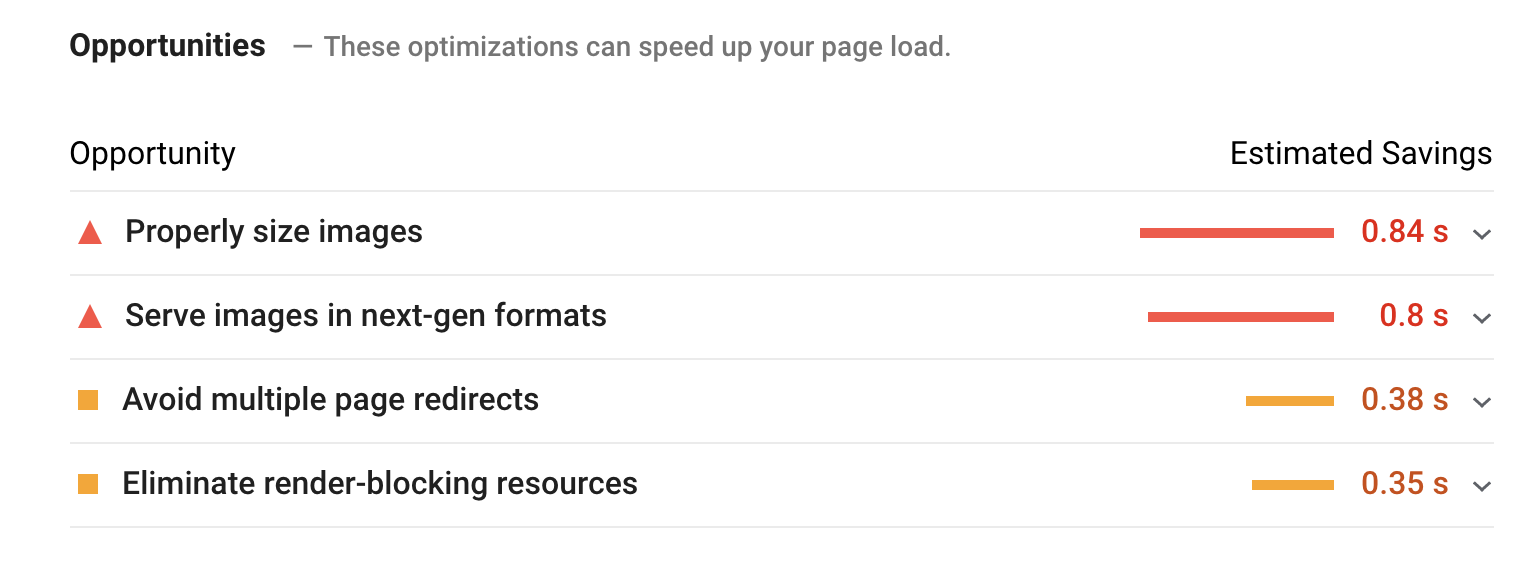Click the orange 0.38 s savings bar
1536x584 pixels.
tap(1289, 401)
